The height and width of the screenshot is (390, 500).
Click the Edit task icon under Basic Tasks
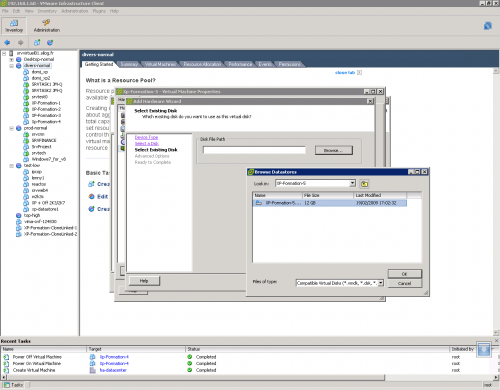click(91, 196)
